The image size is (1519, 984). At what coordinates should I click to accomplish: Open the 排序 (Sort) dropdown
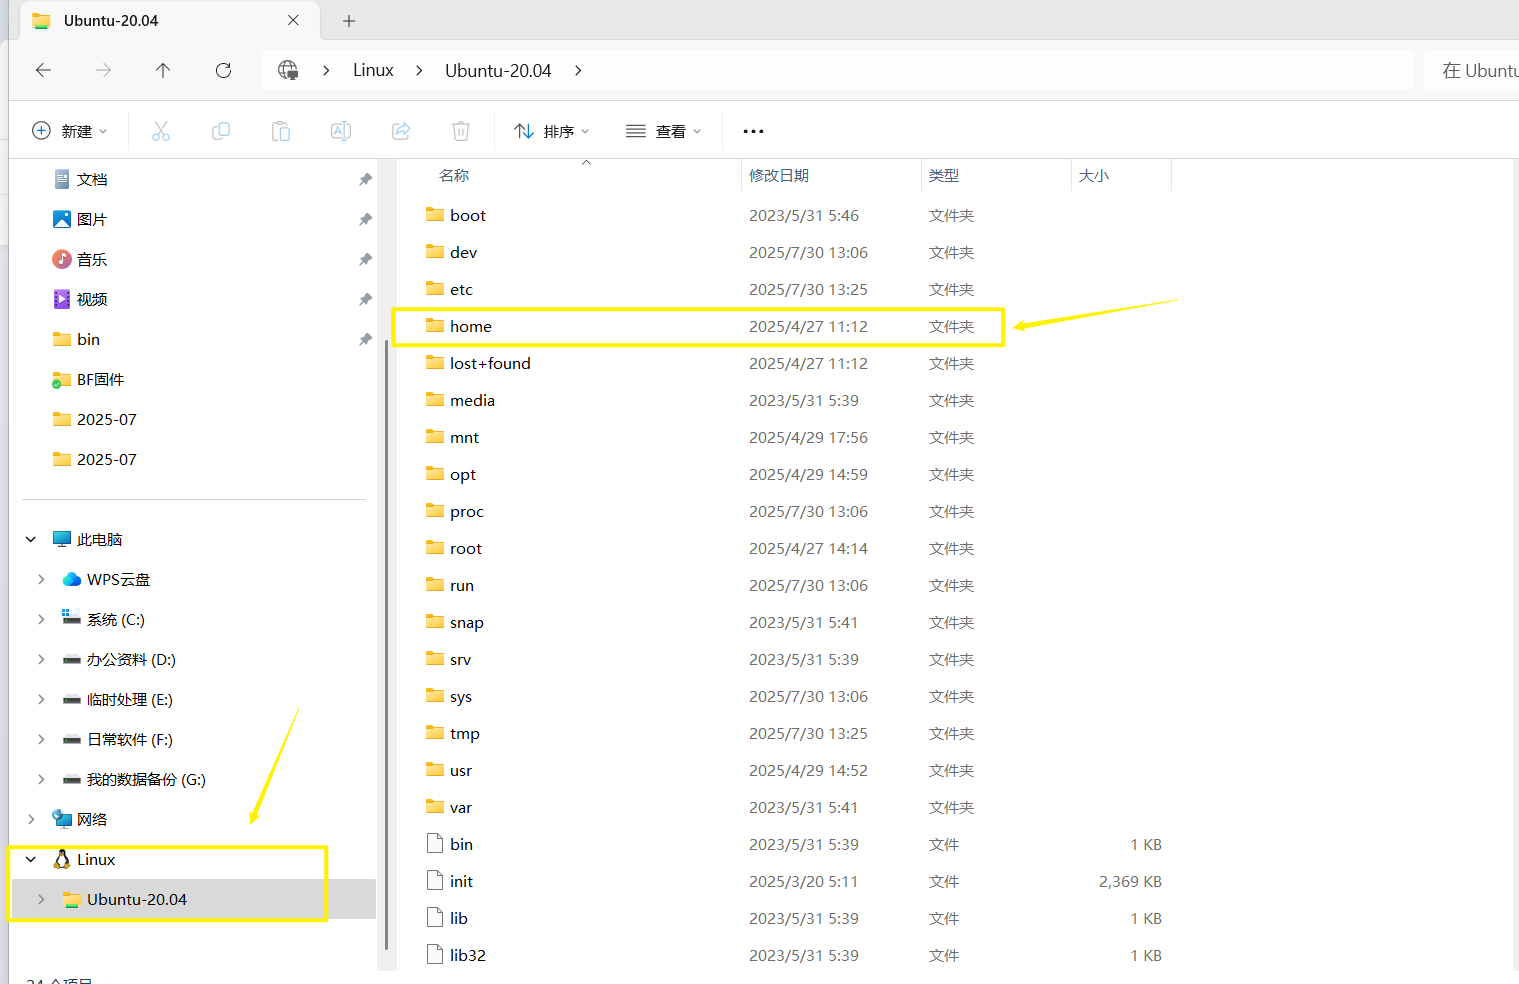coord(551,131)
